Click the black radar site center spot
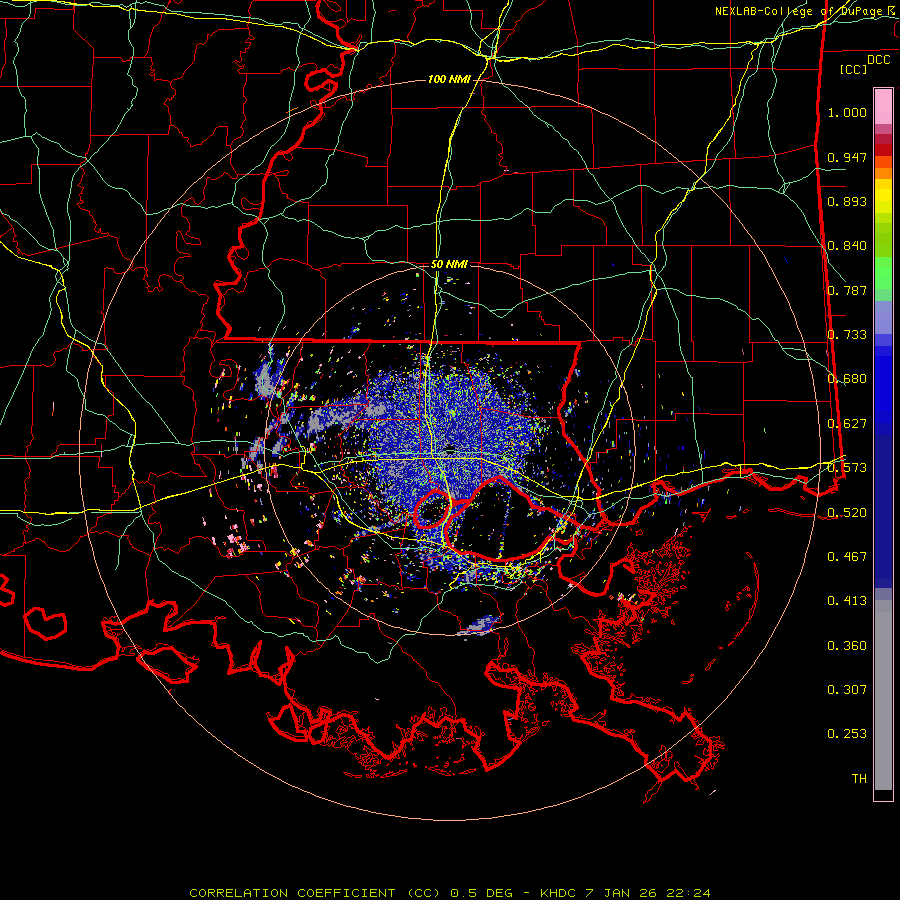This screenshot has height=900, width=900. [450, 449]
